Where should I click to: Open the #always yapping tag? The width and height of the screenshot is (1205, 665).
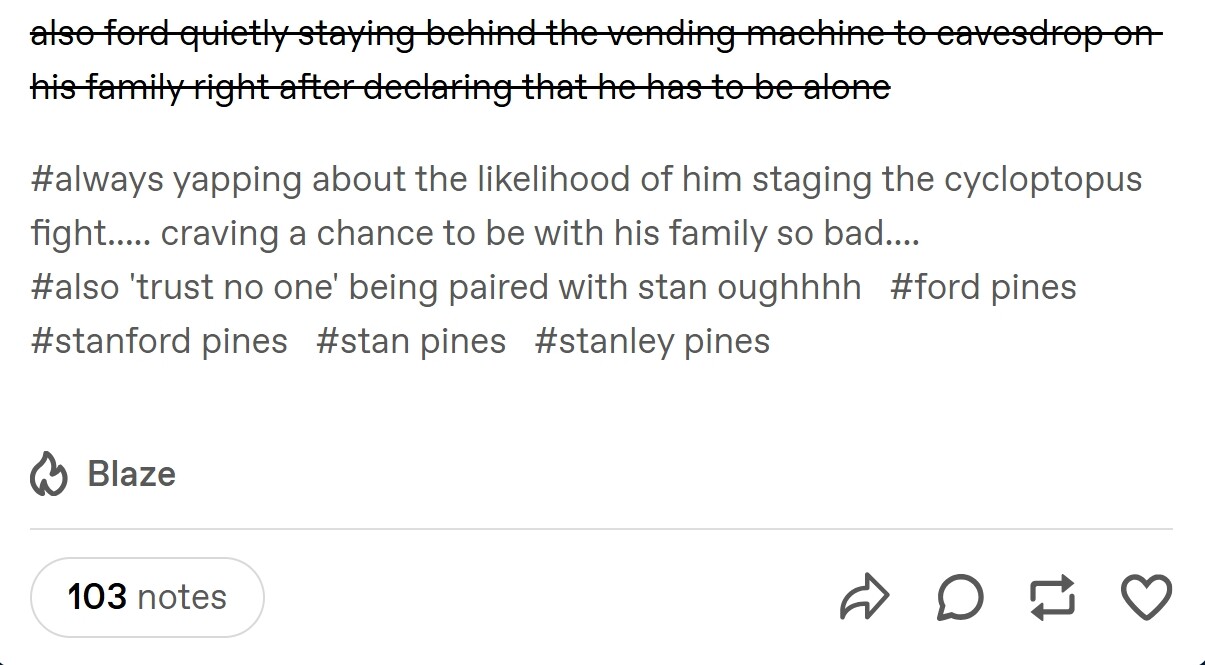tap(586, 180)
